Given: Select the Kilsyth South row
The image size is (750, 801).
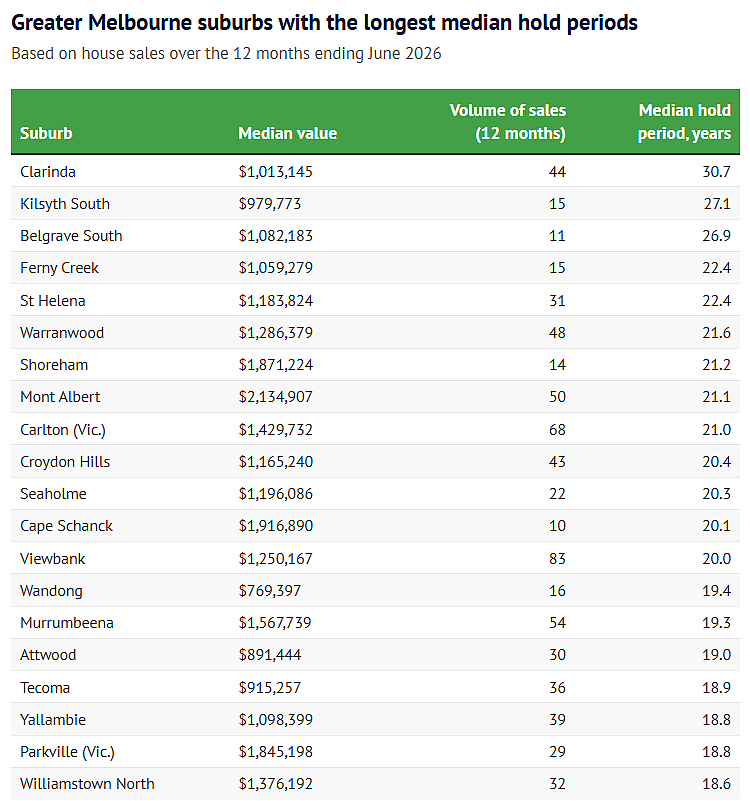Looking at the screenshot, I should coord(375,203).
